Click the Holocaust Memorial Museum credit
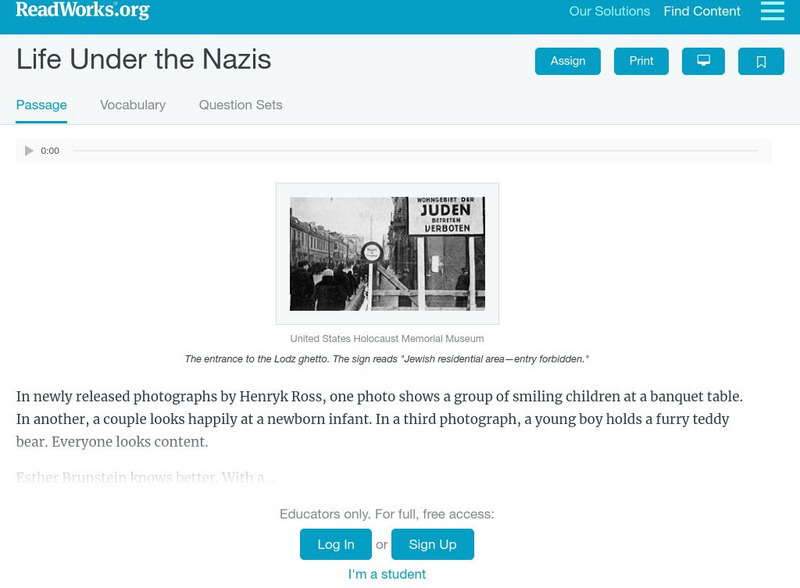 pyautogui.click(x=388, y=338)
